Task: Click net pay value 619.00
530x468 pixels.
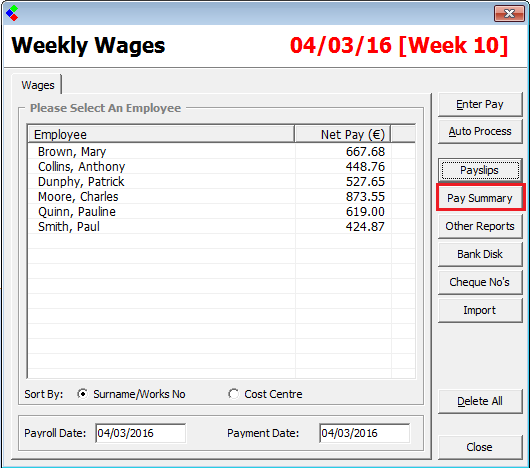Action: tap(365, 212)
